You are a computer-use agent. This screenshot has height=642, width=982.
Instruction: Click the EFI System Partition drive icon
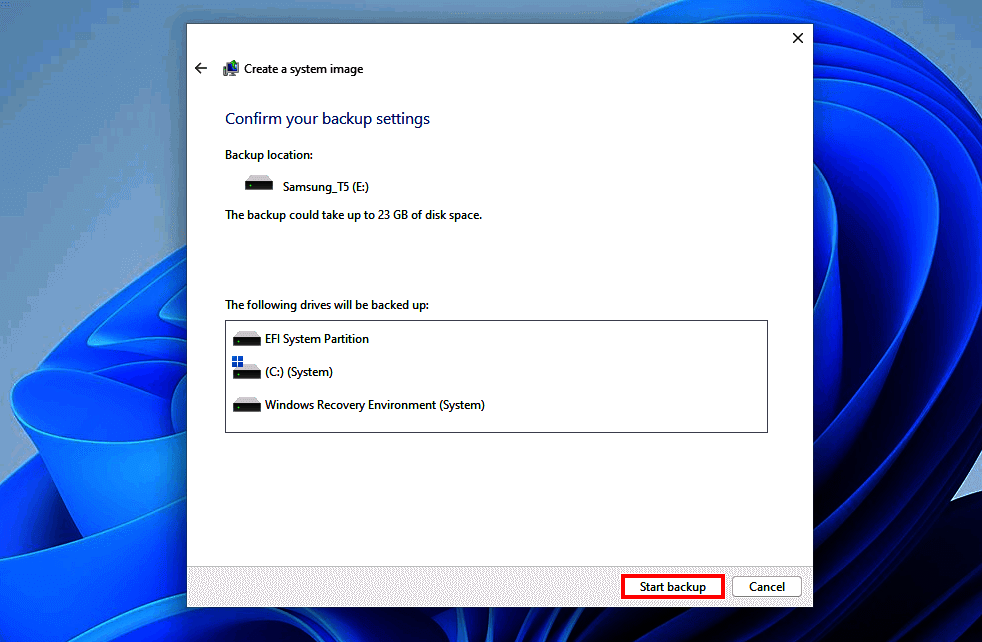coord(246,338)
